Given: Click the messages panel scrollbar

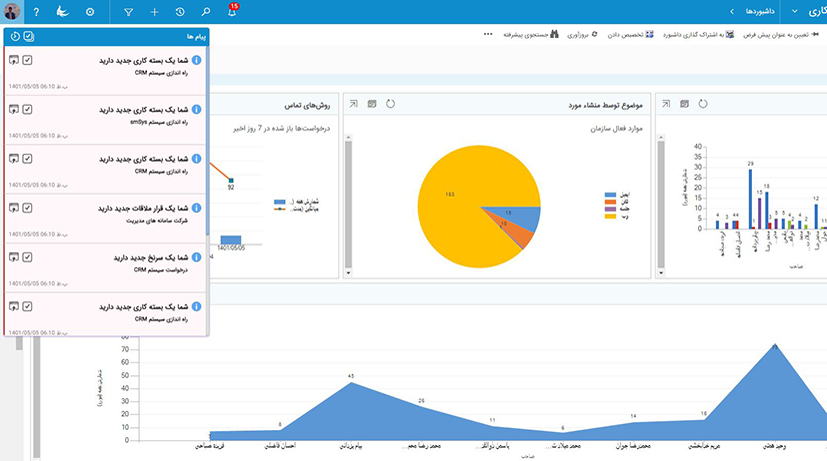Looking at the screenshot, I should coord(207,142).
